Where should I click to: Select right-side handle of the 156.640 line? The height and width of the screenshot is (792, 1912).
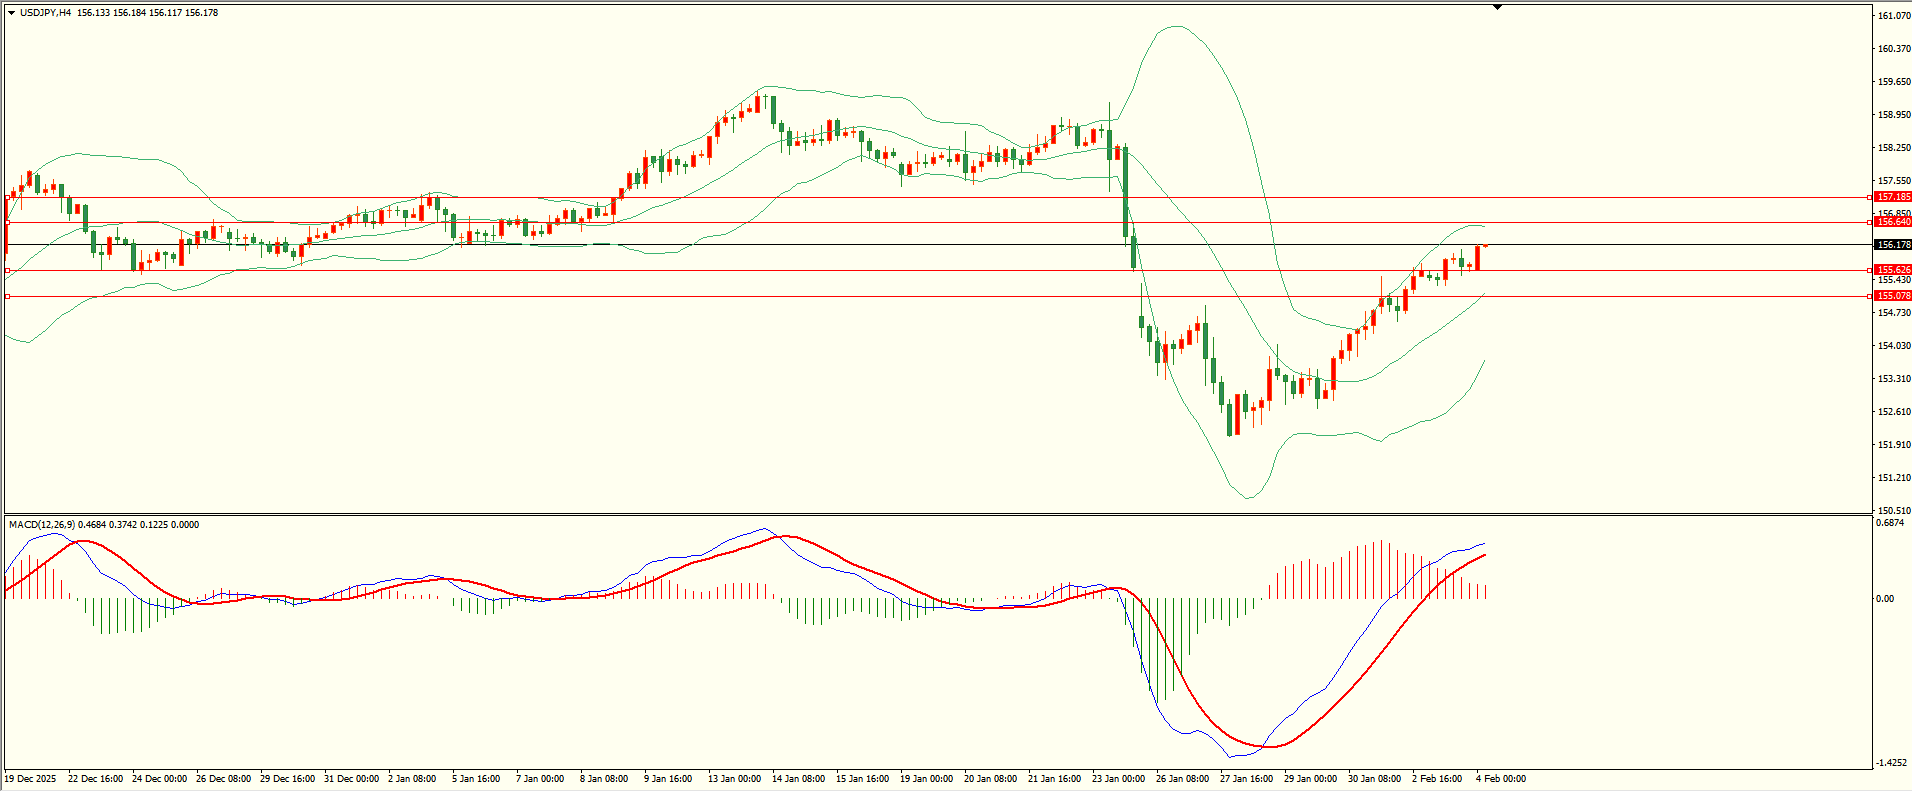tap(1870, 222)
